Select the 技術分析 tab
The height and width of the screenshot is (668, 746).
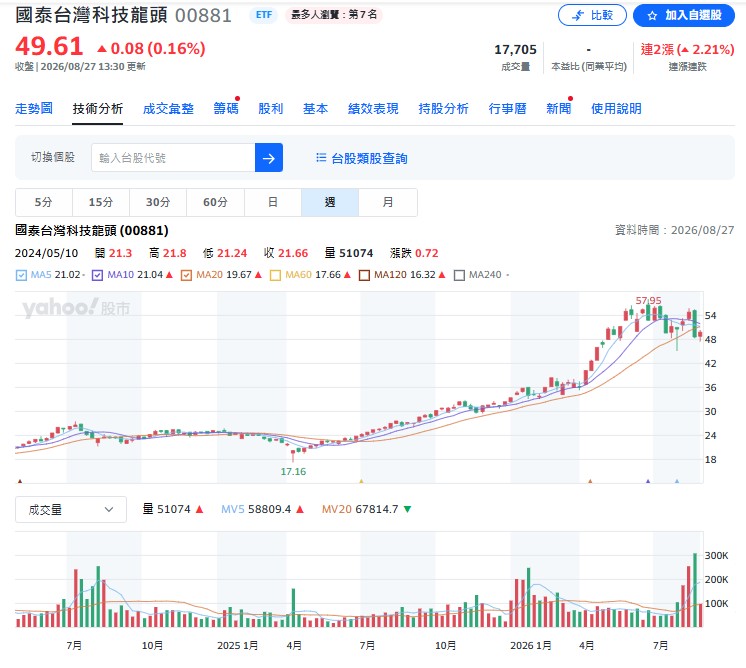[98, 109]
